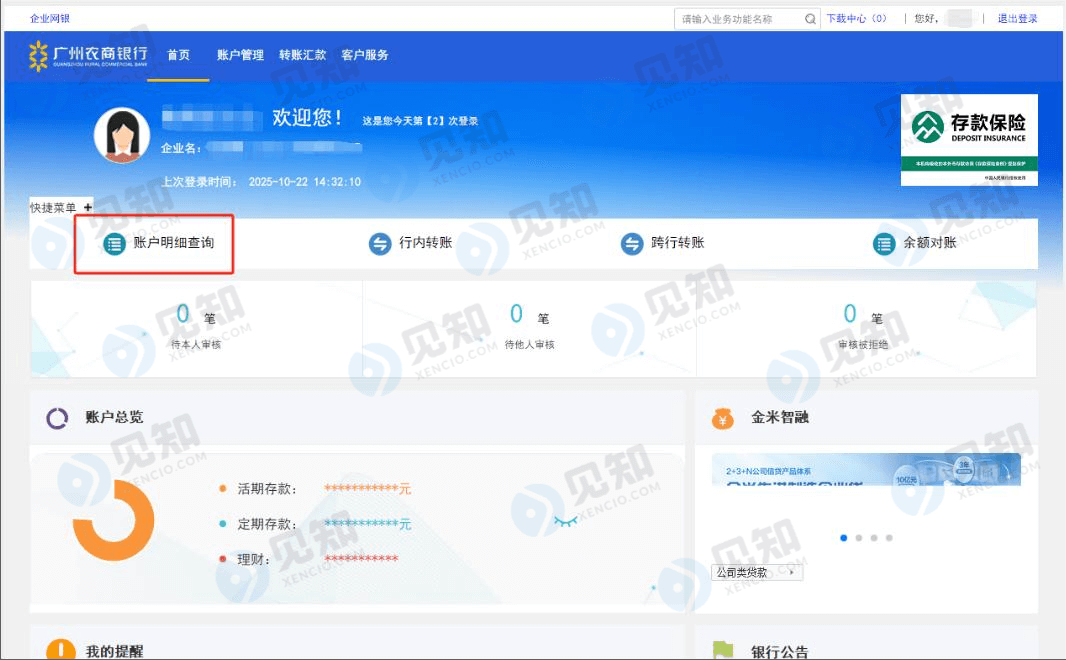Click the 金米智融 money bag icon
The width and height of the screenshot is (1066, 660).
[723, 418]
